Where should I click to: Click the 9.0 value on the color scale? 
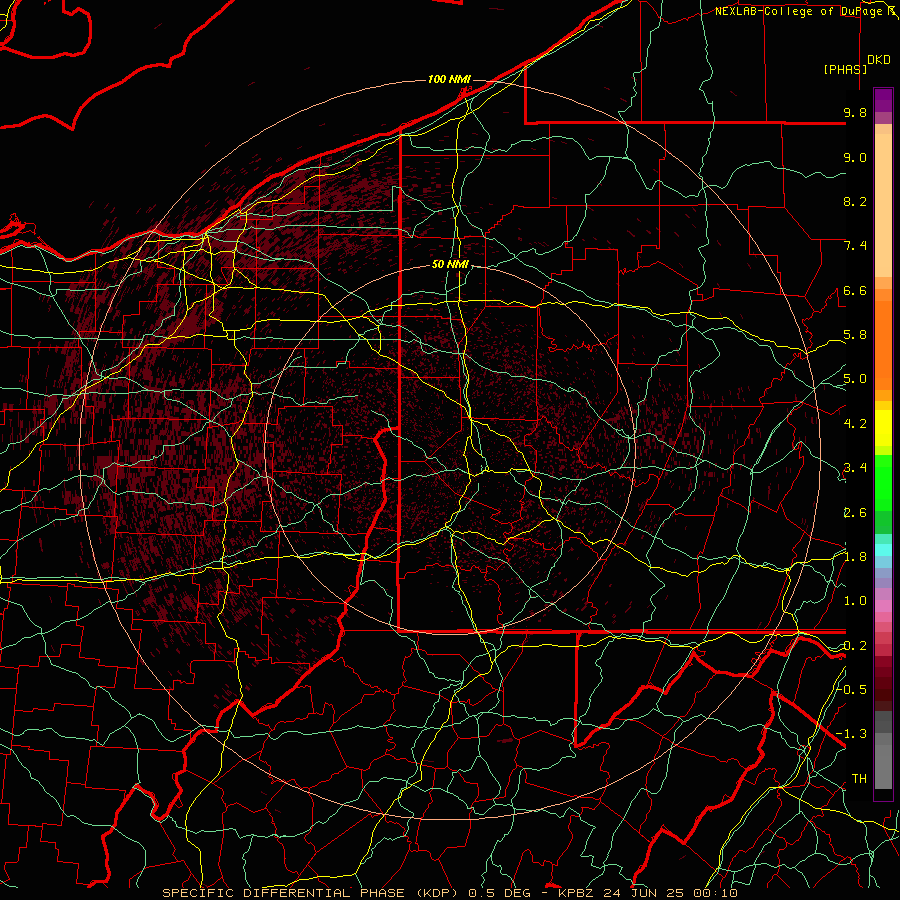tap(855, 157)
